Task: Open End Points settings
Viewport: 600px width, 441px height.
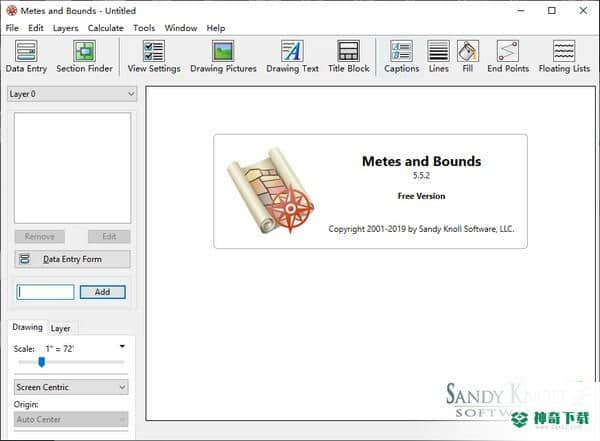Action: (508, 57)
